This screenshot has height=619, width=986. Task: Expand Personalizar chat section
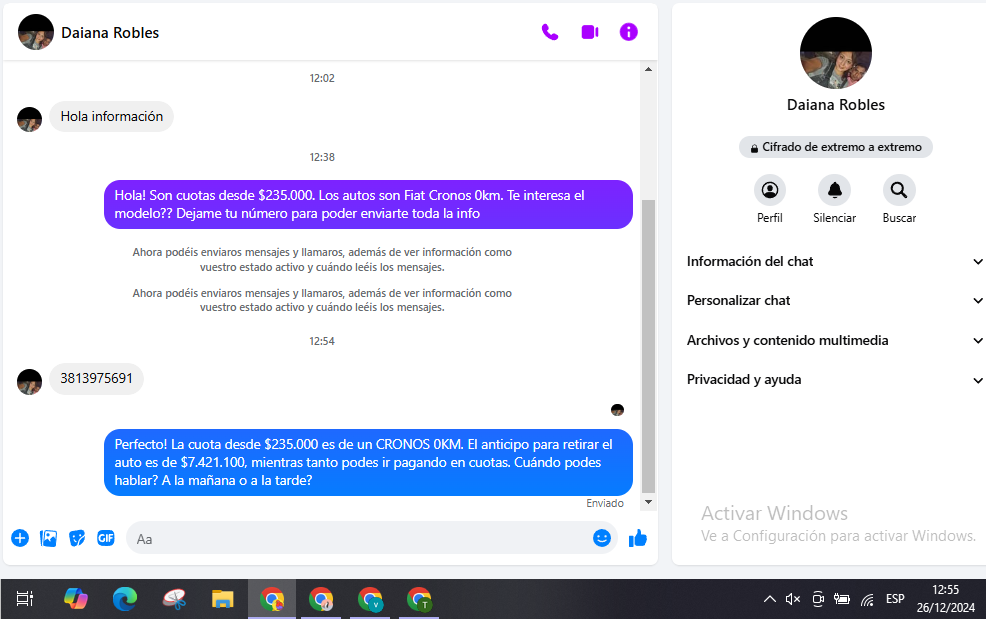pyautogui.click(x=834, y=301)
